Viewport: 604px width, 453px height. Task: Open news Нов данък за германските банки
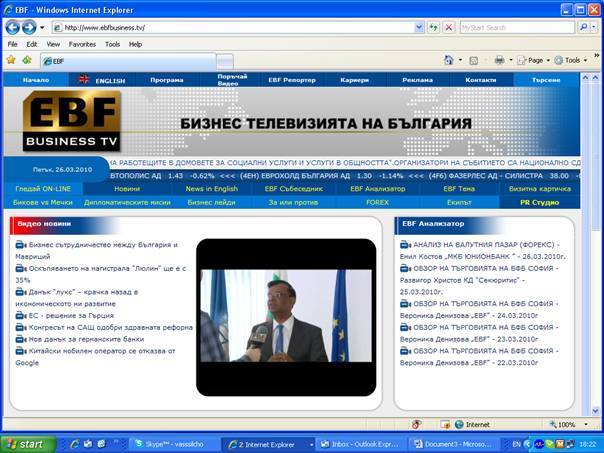(x=86, y=339)
